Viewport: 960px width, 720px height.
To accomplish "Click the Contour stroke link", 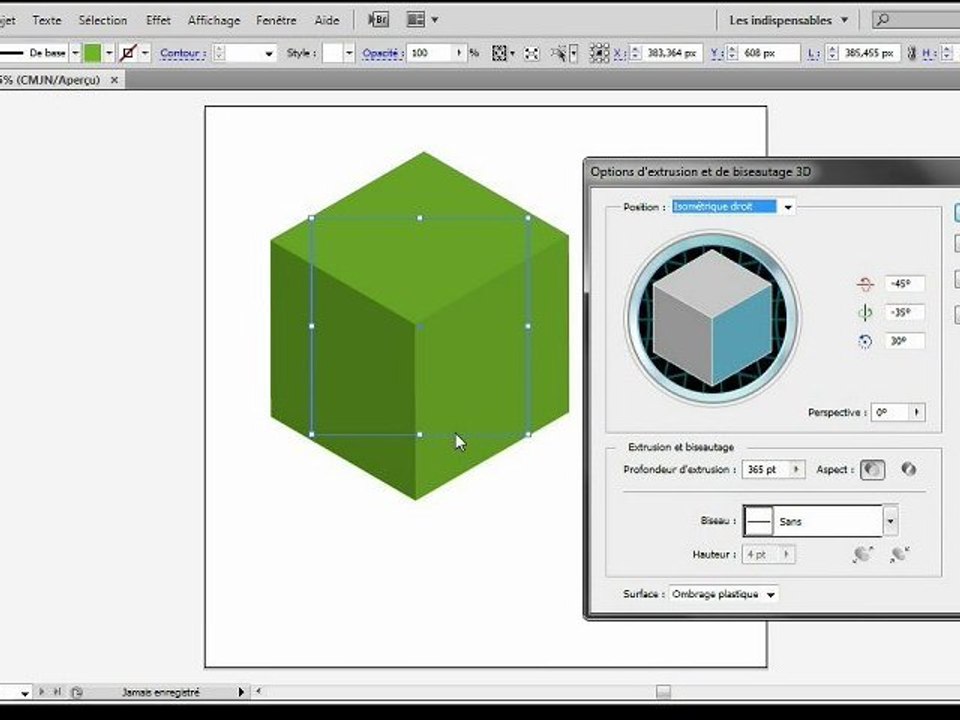I will coord(179,53).
